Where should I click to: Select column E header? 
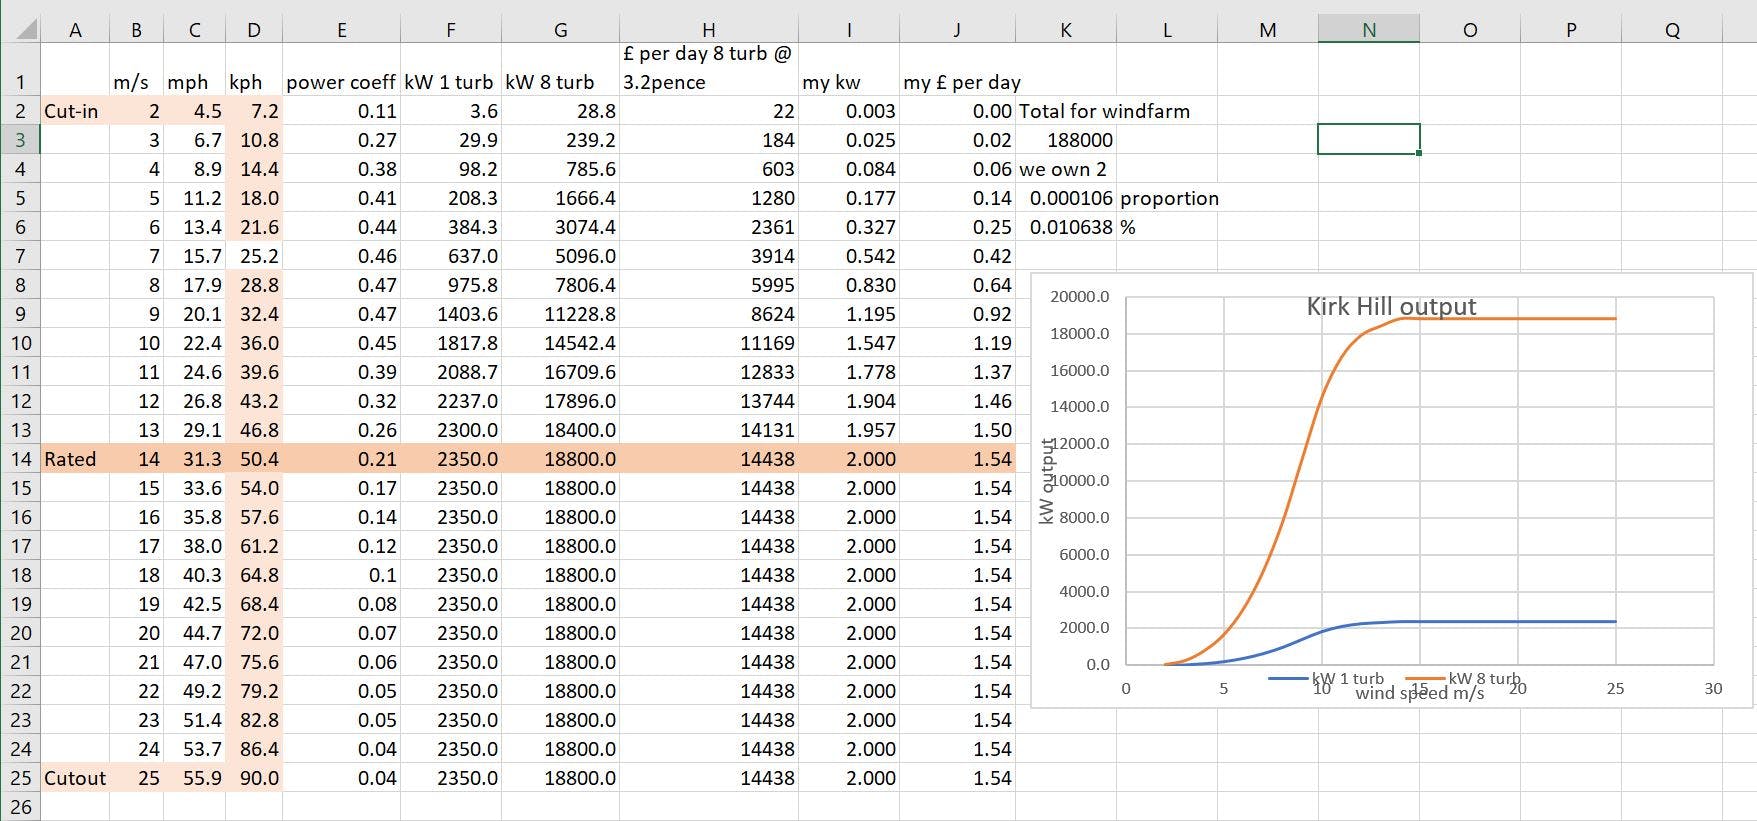coord(342,30)
